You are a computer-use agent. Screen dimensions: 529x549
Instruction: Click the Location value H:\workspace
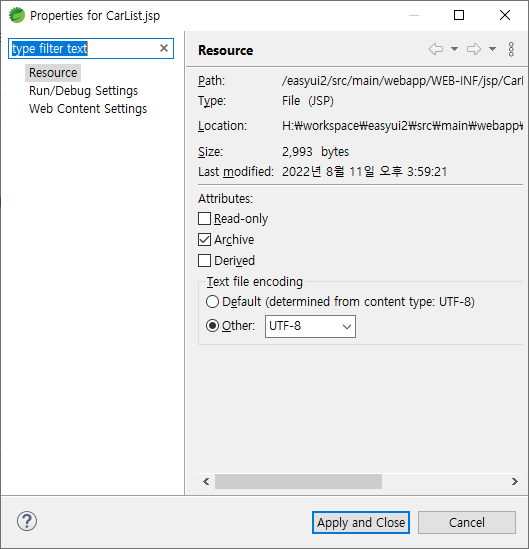(x=402, y=126)
